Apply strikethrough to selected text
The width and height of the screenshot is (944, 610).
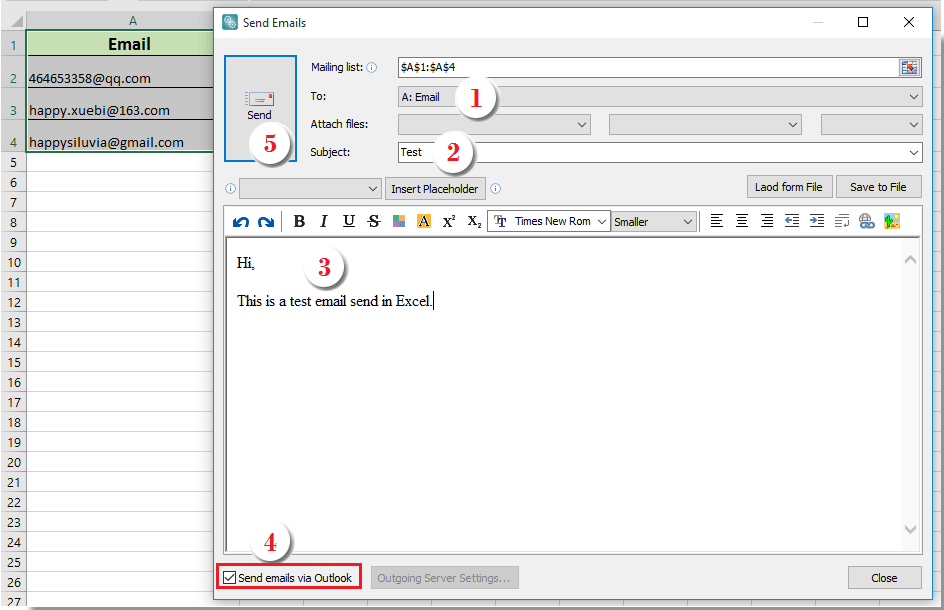tap(374, 221)
